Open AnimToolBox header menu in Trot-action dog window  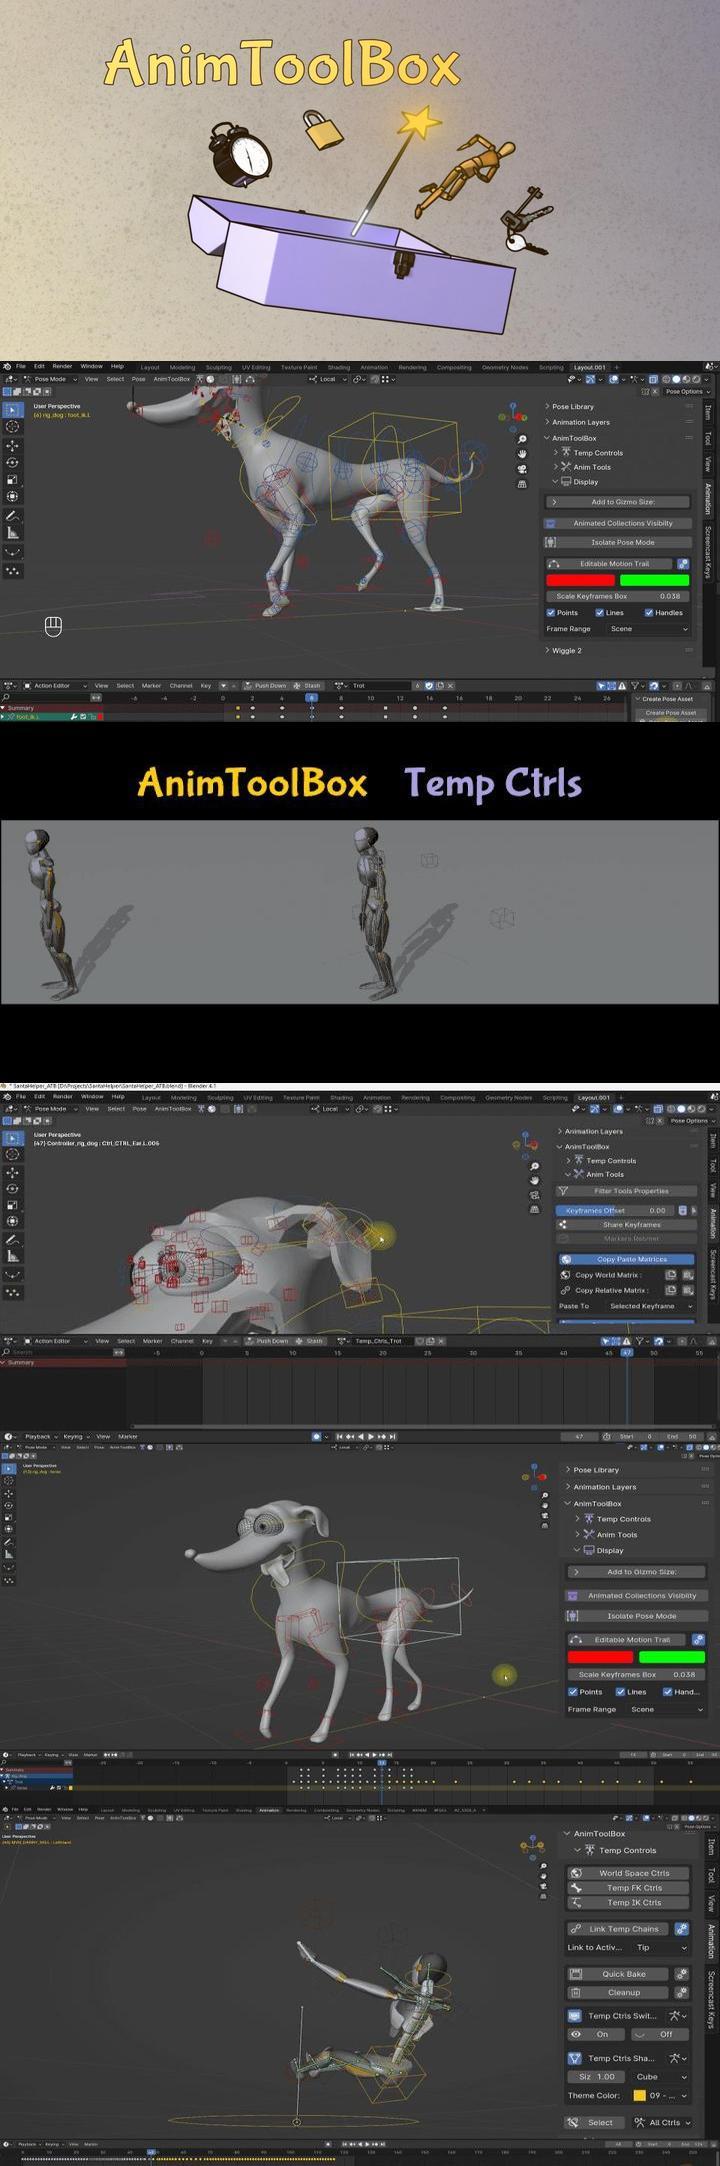[x=172, y=379]
